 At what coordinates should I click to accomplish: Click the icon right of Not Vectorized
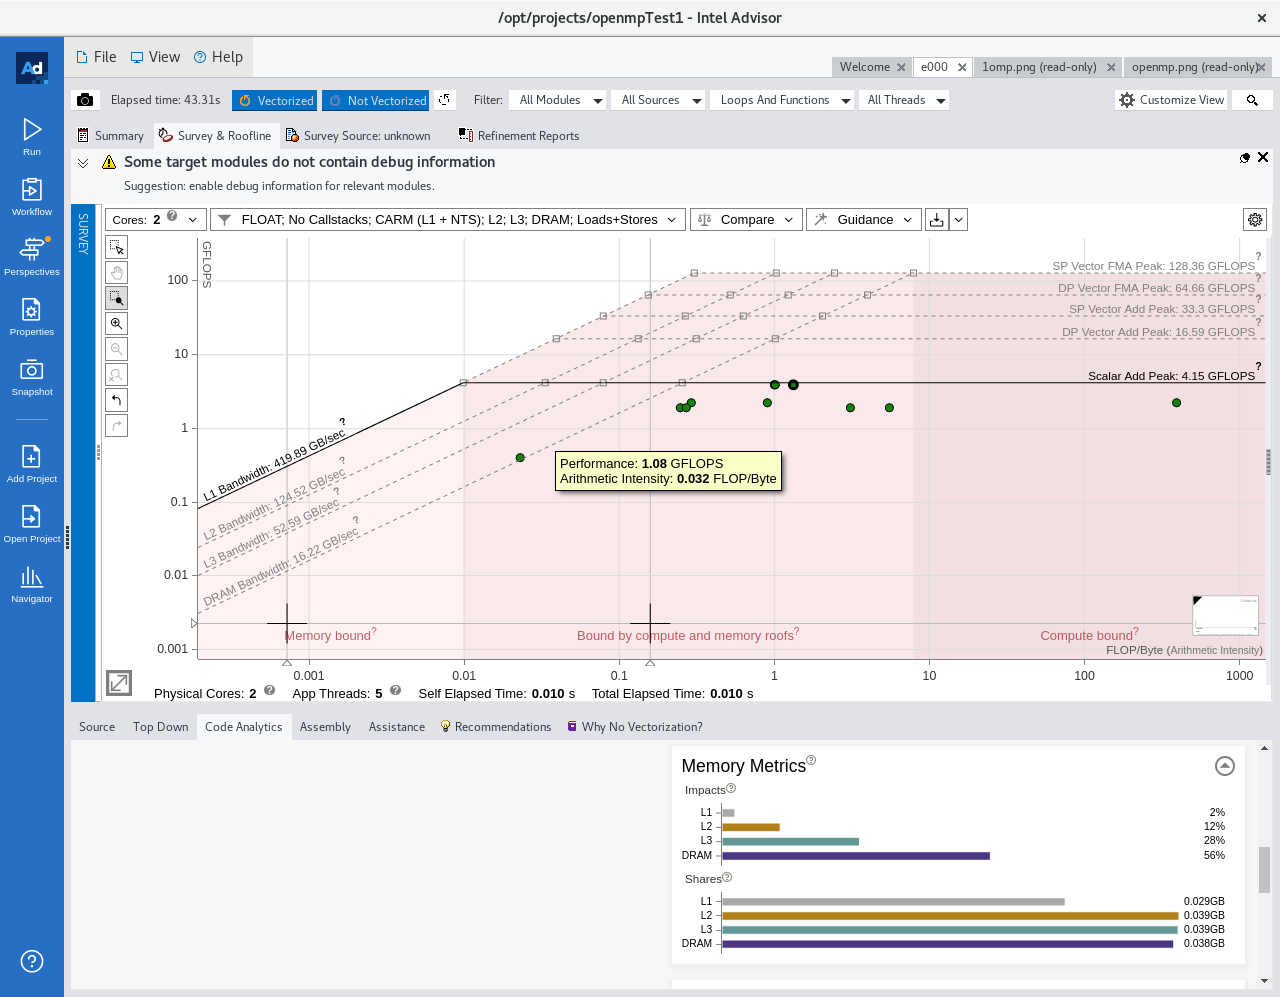click(x=445, y=100)
